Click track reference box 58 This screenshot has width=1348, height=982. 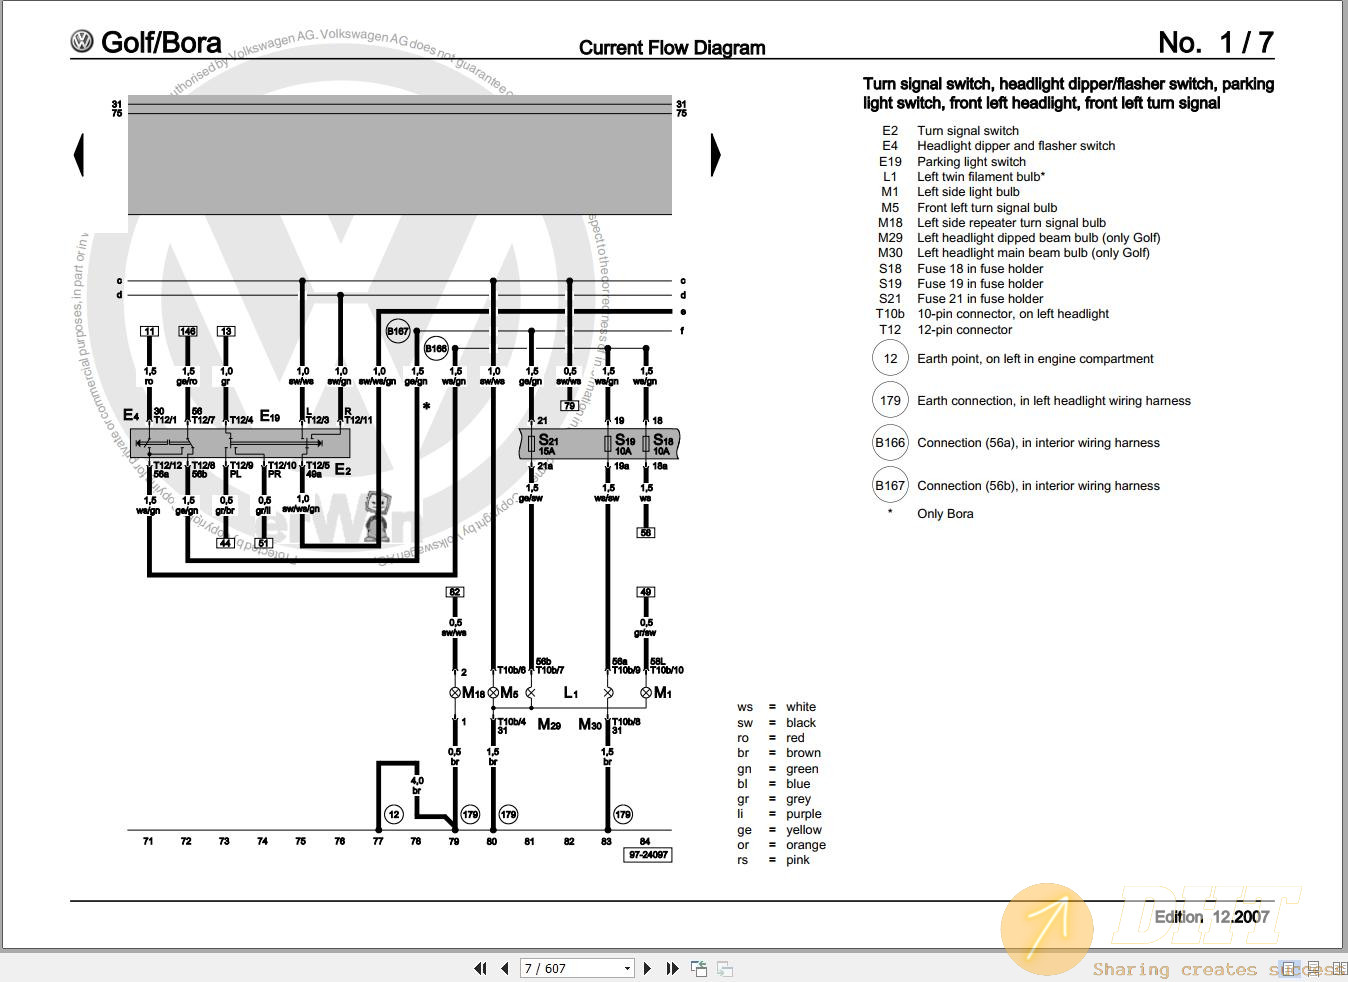[646, 532]
